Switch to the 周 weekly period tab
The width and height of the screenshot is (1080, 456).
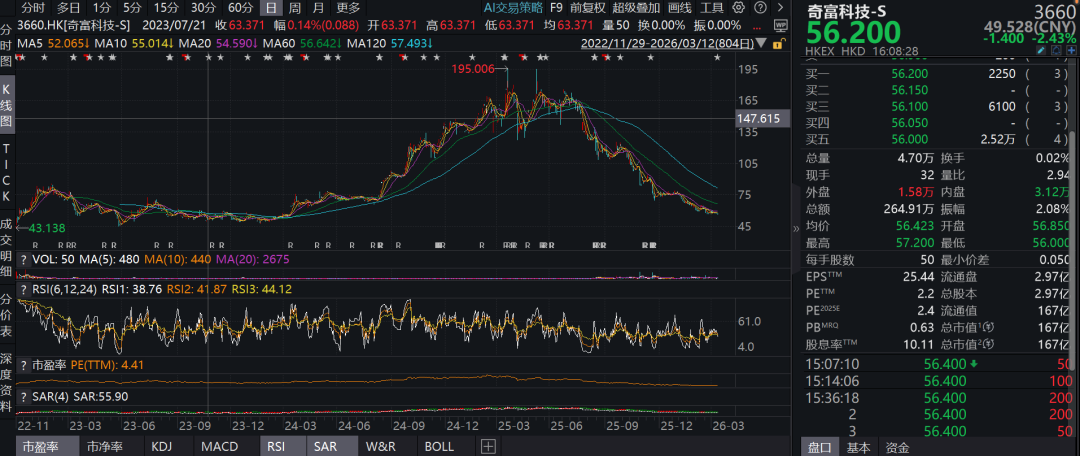tap(295, 8)
